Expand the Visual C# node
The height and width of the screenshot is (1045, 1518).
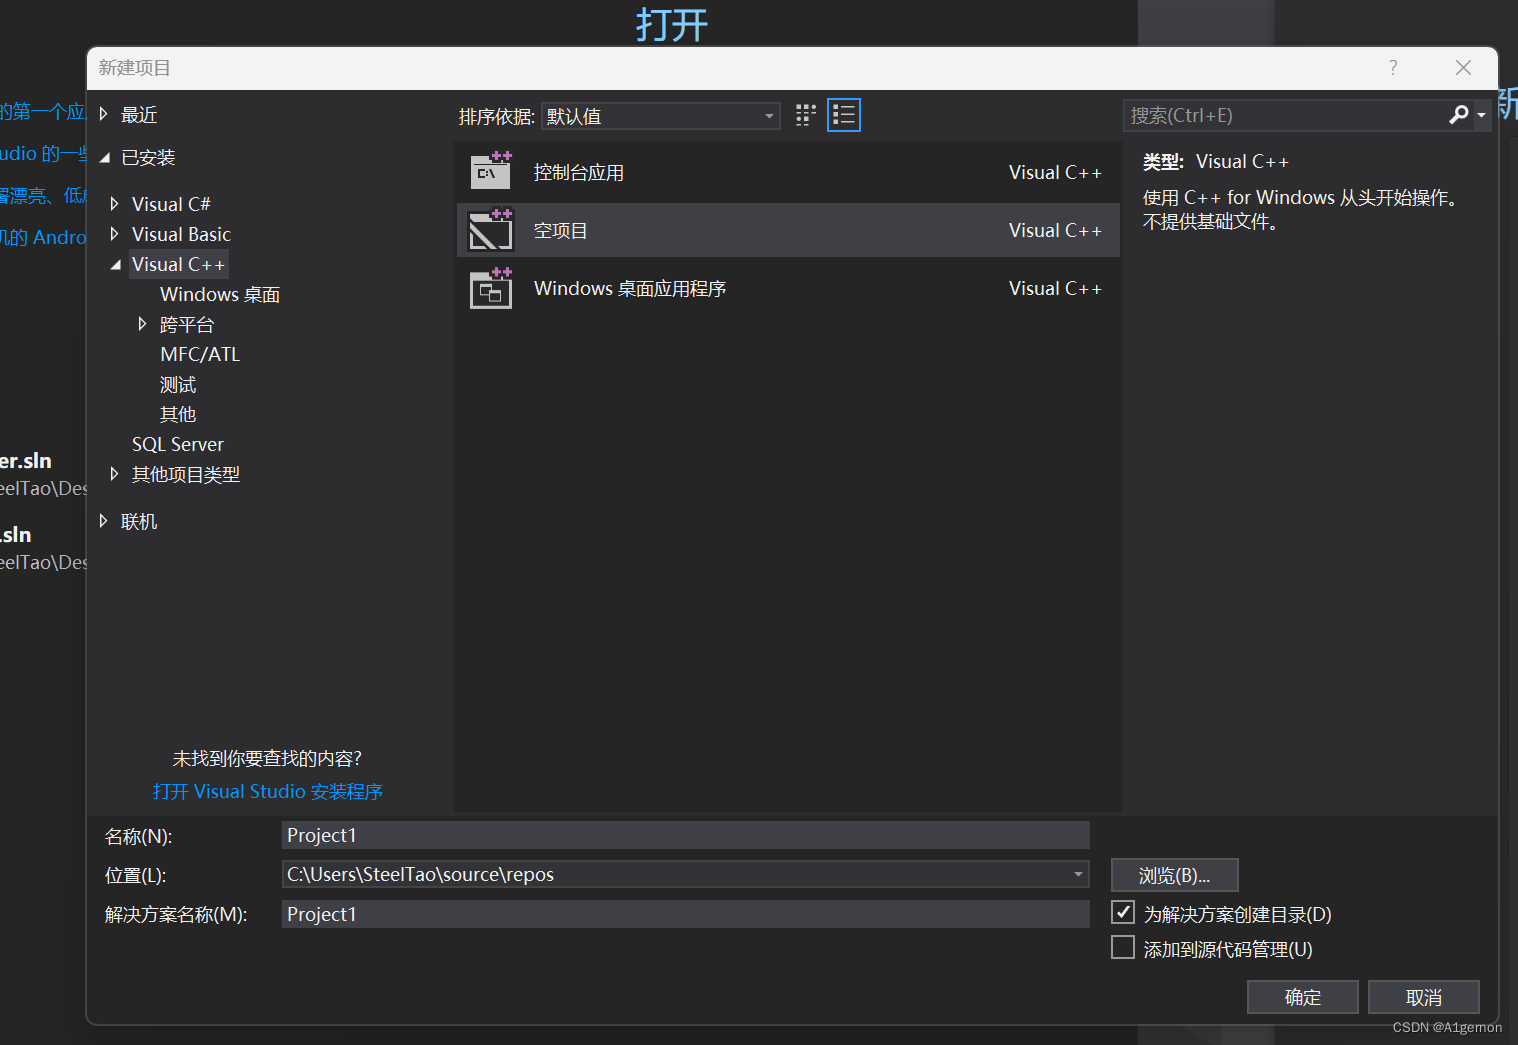point(114,203)
